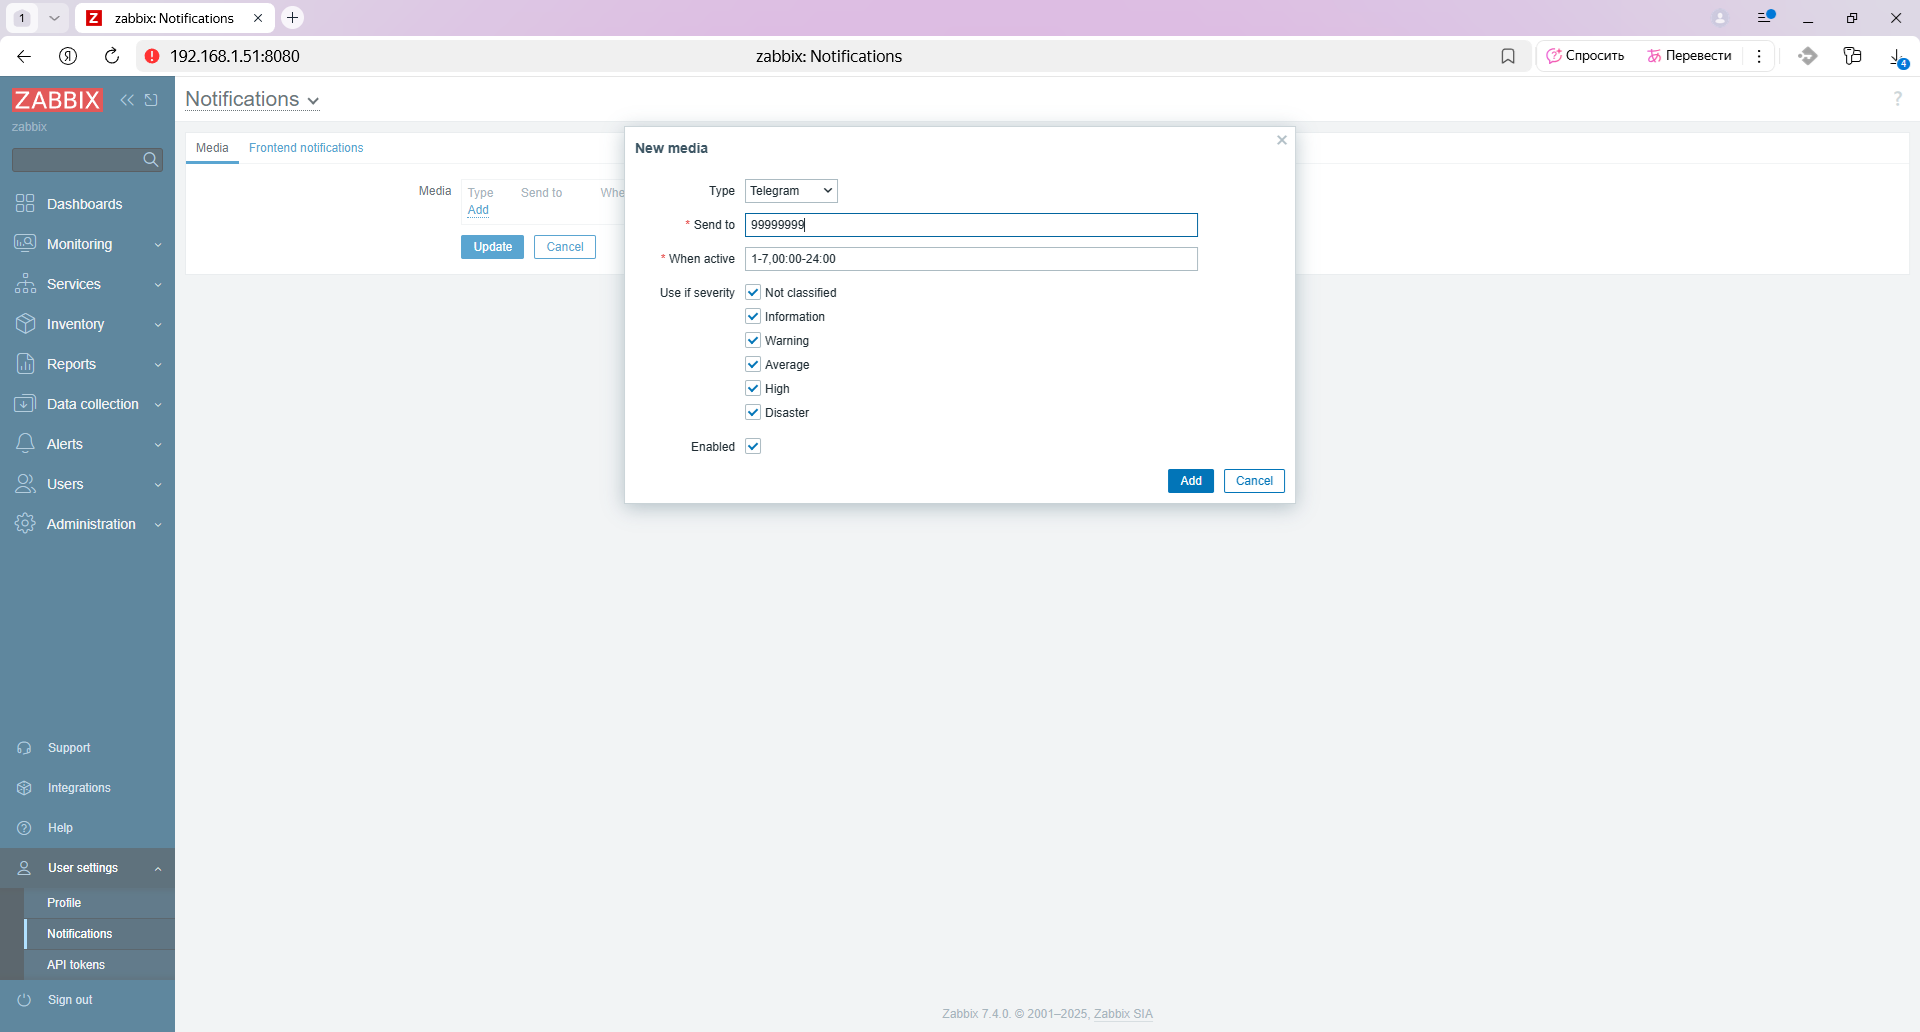Open browser downloads icon
Viewport: 1920px width, 1032px height.
pos(1896,57)
